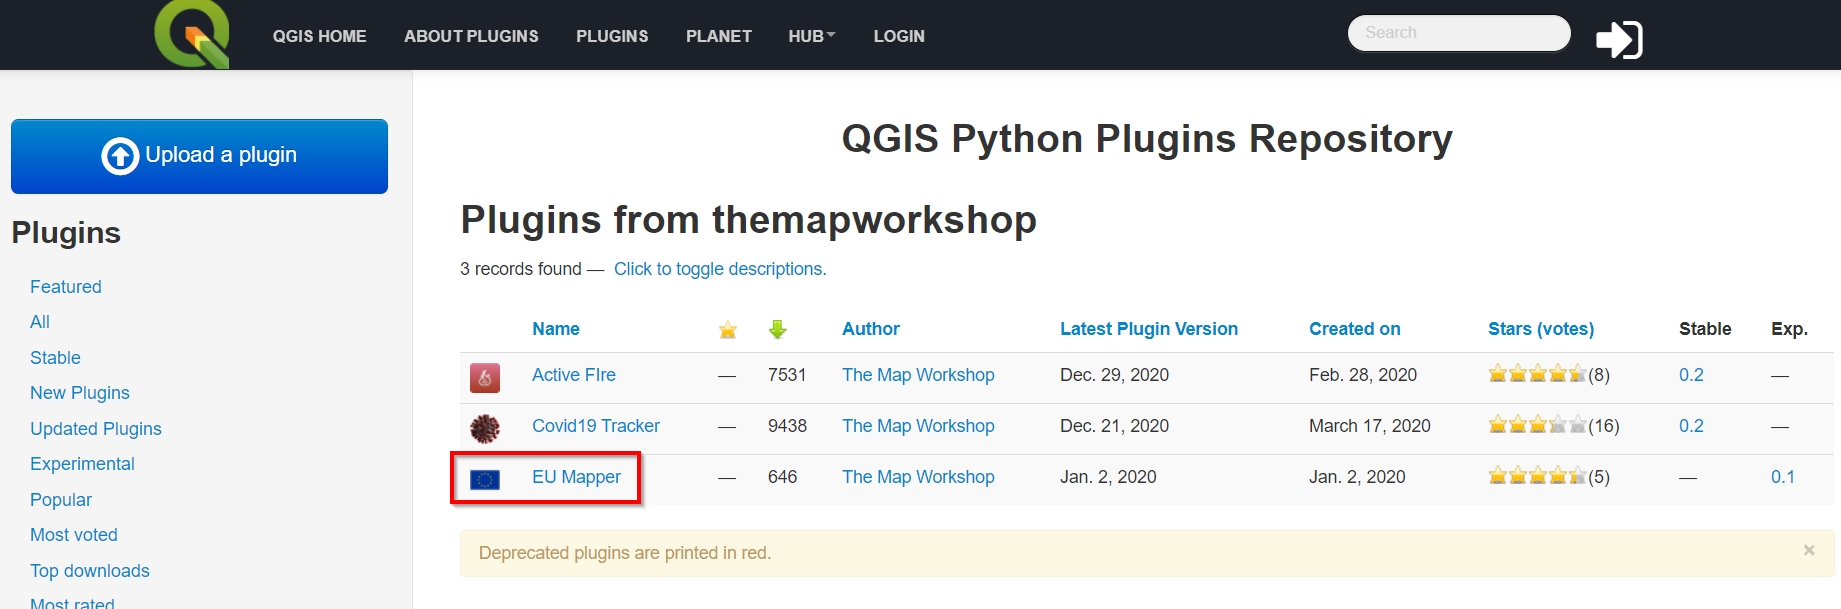Focus the Search input field
This screenshot has height=609, width=1841.
point(1458,33)
